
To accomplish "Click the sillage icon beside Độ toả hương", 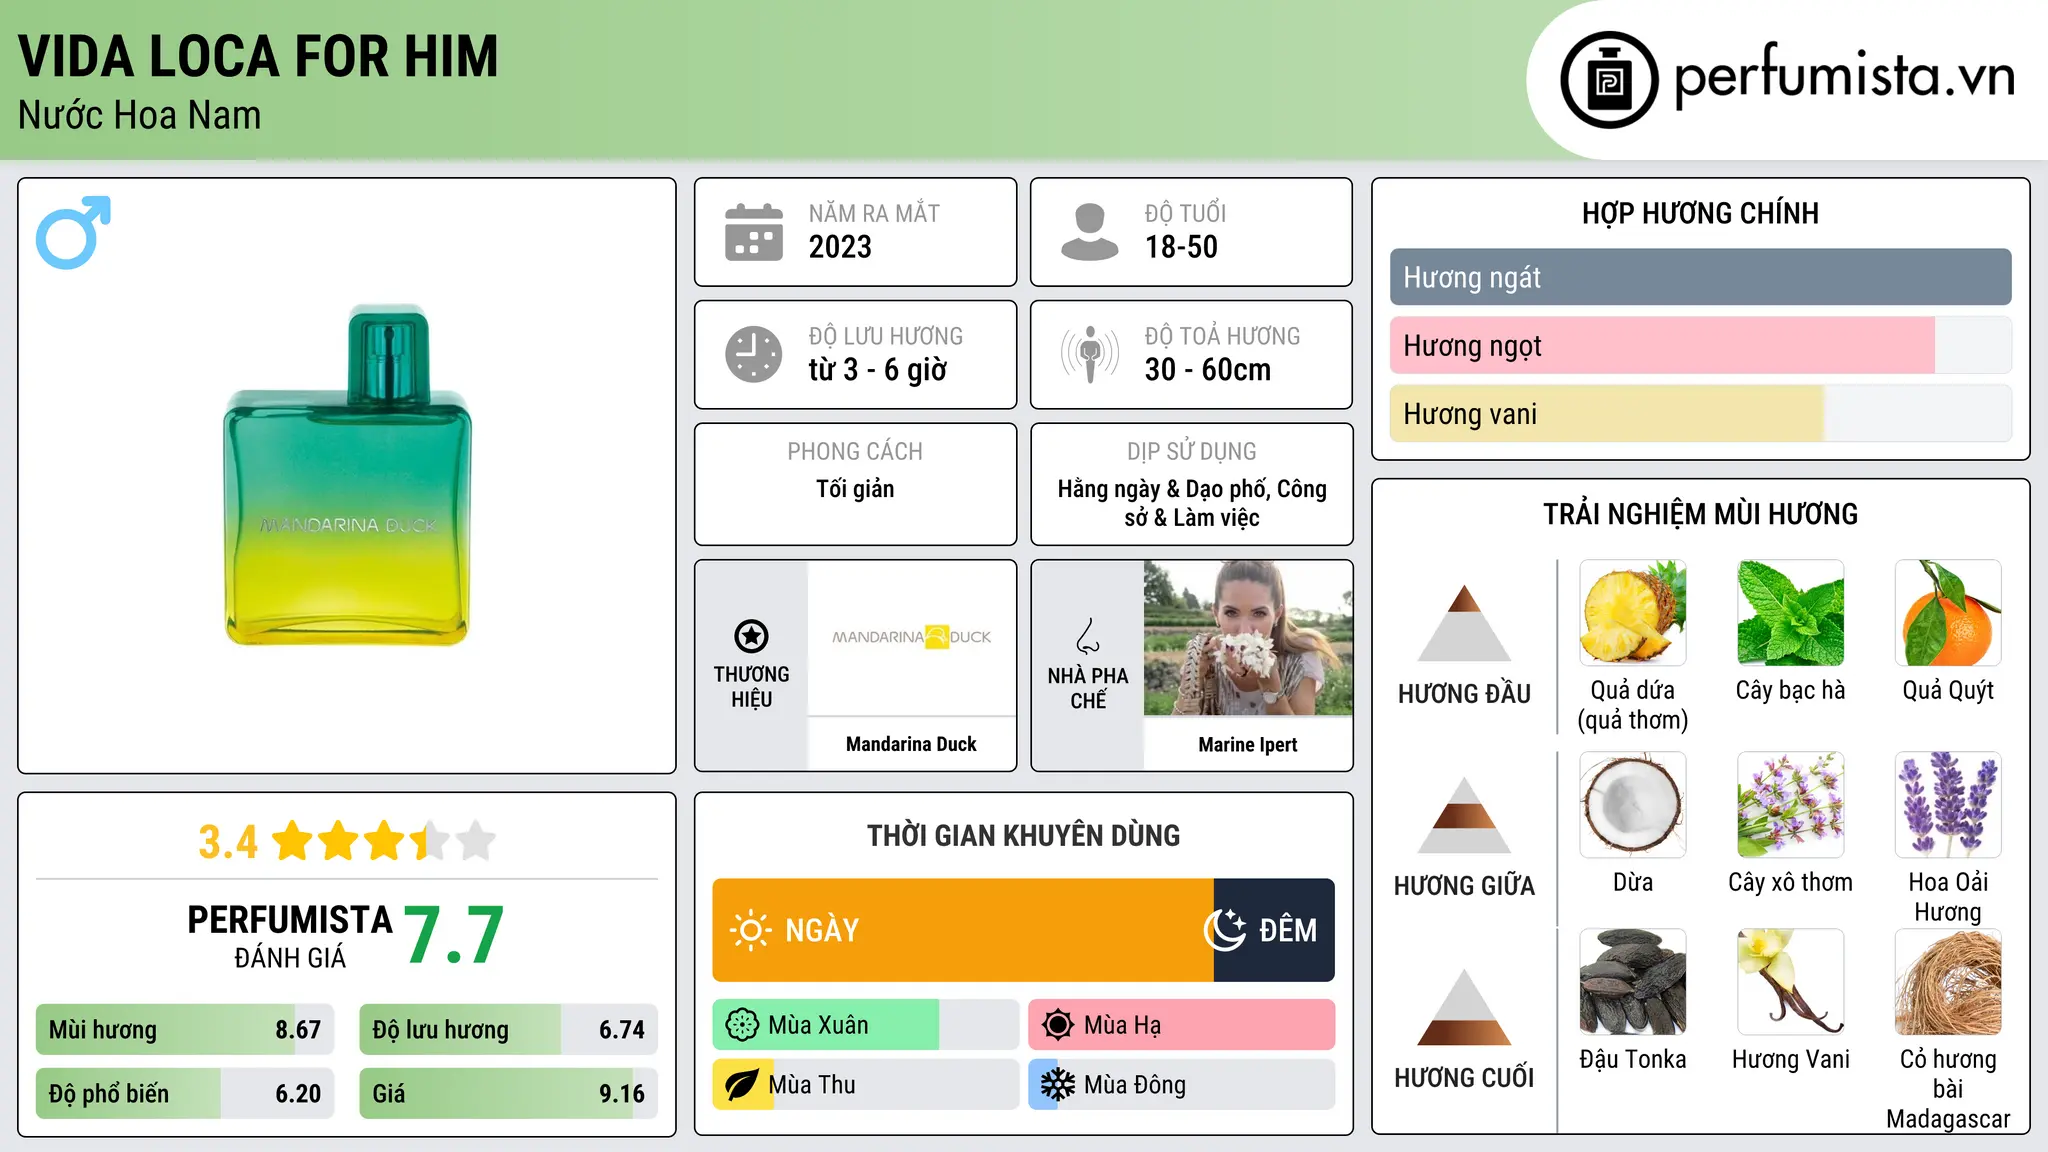I will (x=1090, y=354).
